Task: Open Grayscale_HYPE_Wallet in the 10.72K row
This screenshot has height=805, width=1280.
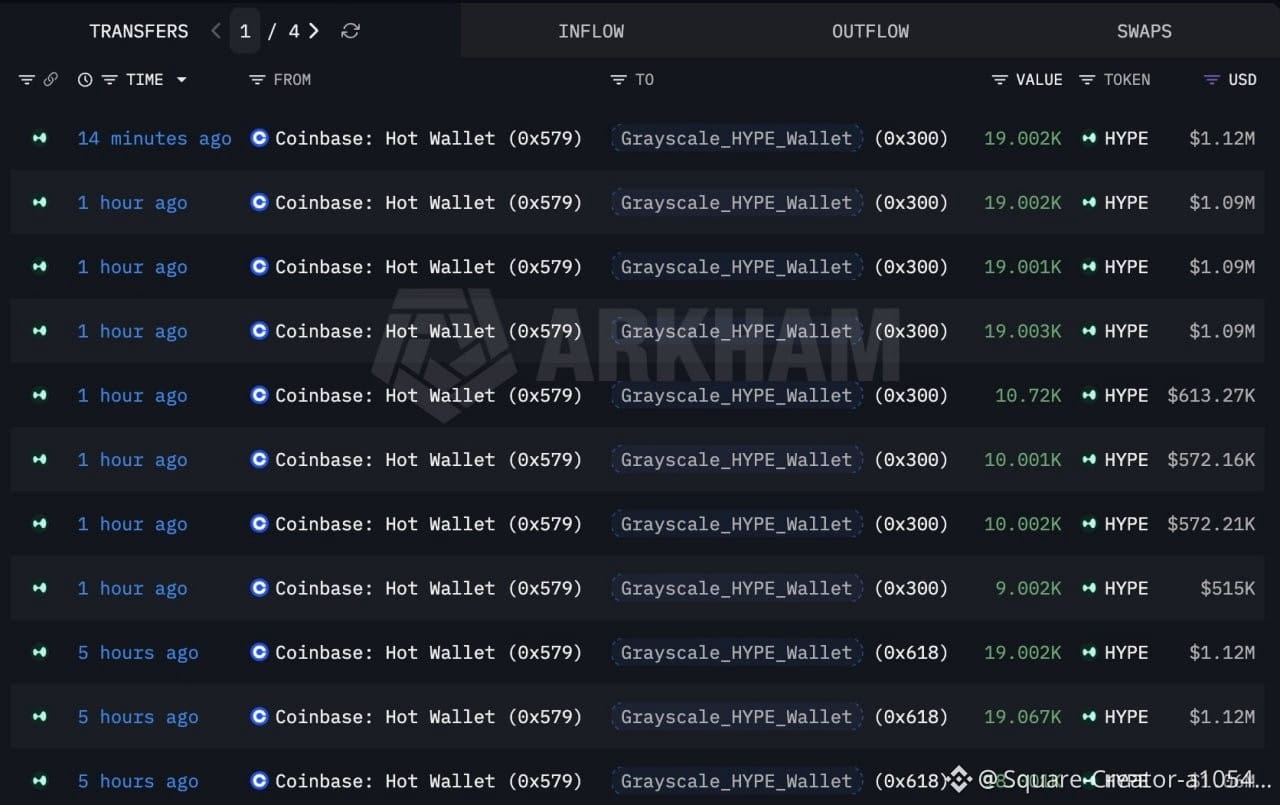Action: click(x=737, y=395)
